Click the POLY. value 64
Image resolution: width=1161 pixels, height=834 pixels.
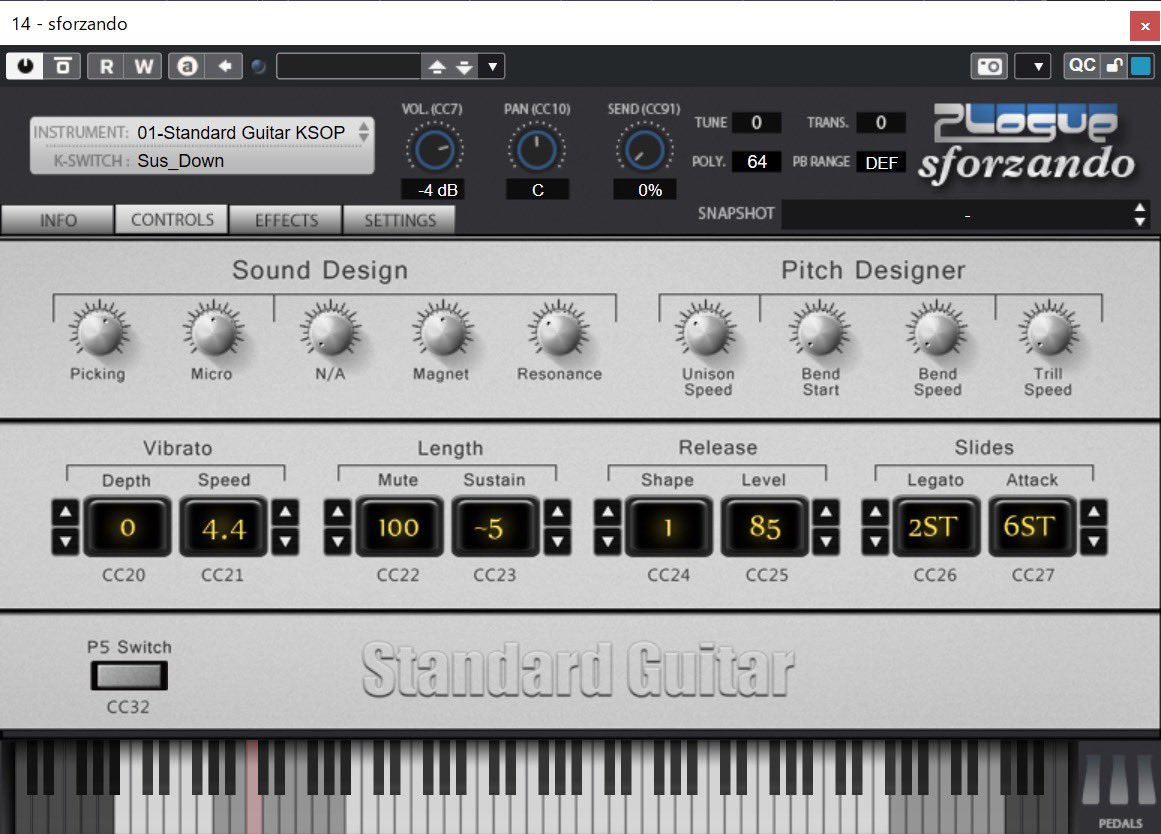point(756,161)
